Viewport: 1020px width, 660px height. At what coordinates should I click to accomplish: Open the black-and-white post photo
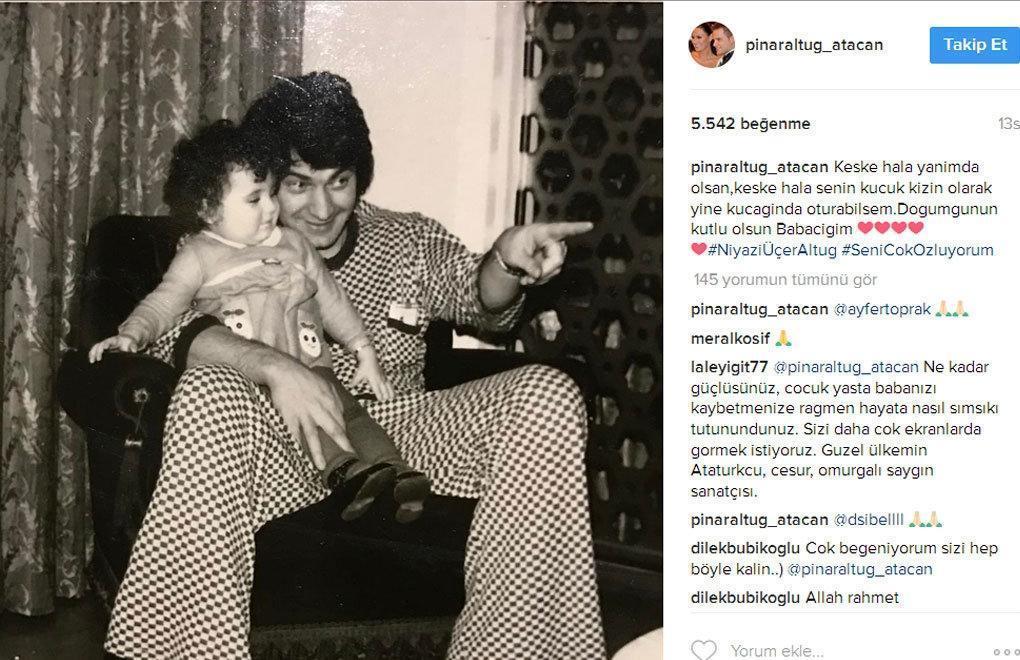point(332,330)
